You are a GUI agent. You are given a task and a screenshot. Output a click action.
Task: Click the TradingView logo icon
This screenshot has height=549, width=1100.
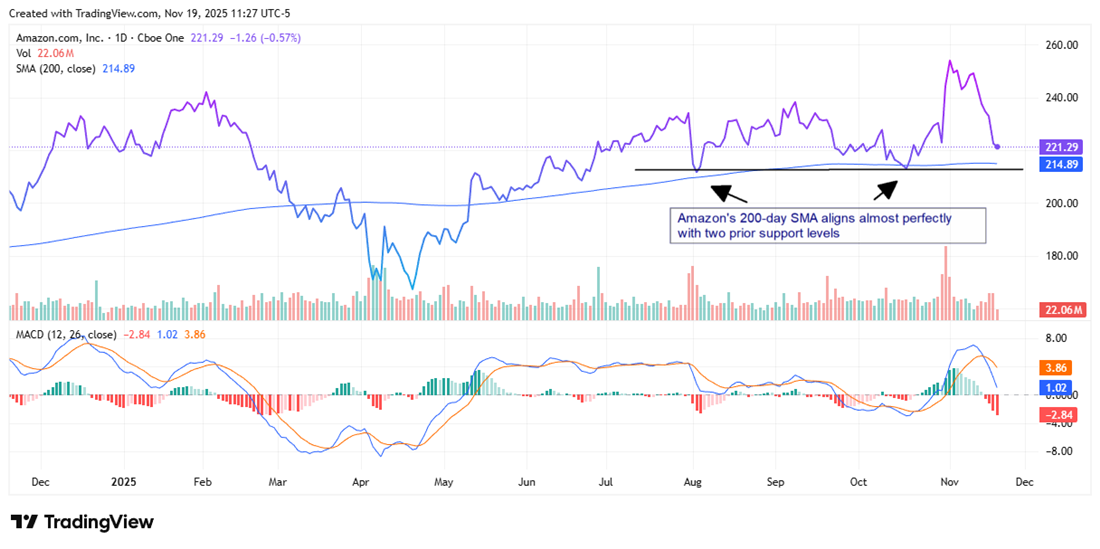pos(25,522)
